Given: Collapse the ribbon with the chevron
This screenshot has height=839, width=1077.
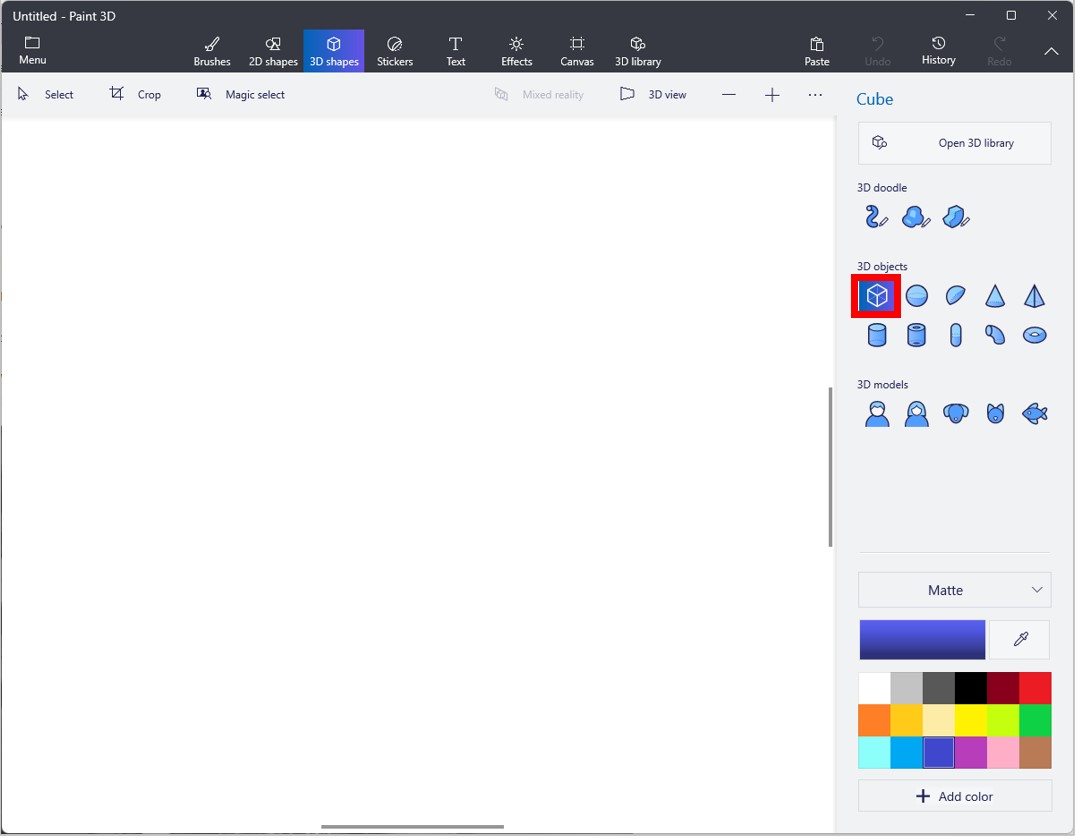Looking at the screenshot, I should 1051,51.
